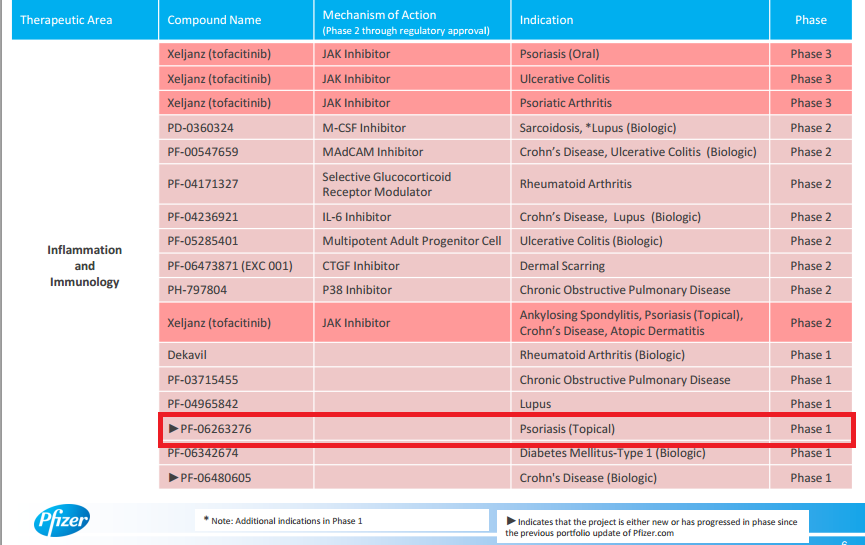Viewport: 865px width, 545px height.
Task: Select the Dermal Scarring indication
Action: coord(562,266)
